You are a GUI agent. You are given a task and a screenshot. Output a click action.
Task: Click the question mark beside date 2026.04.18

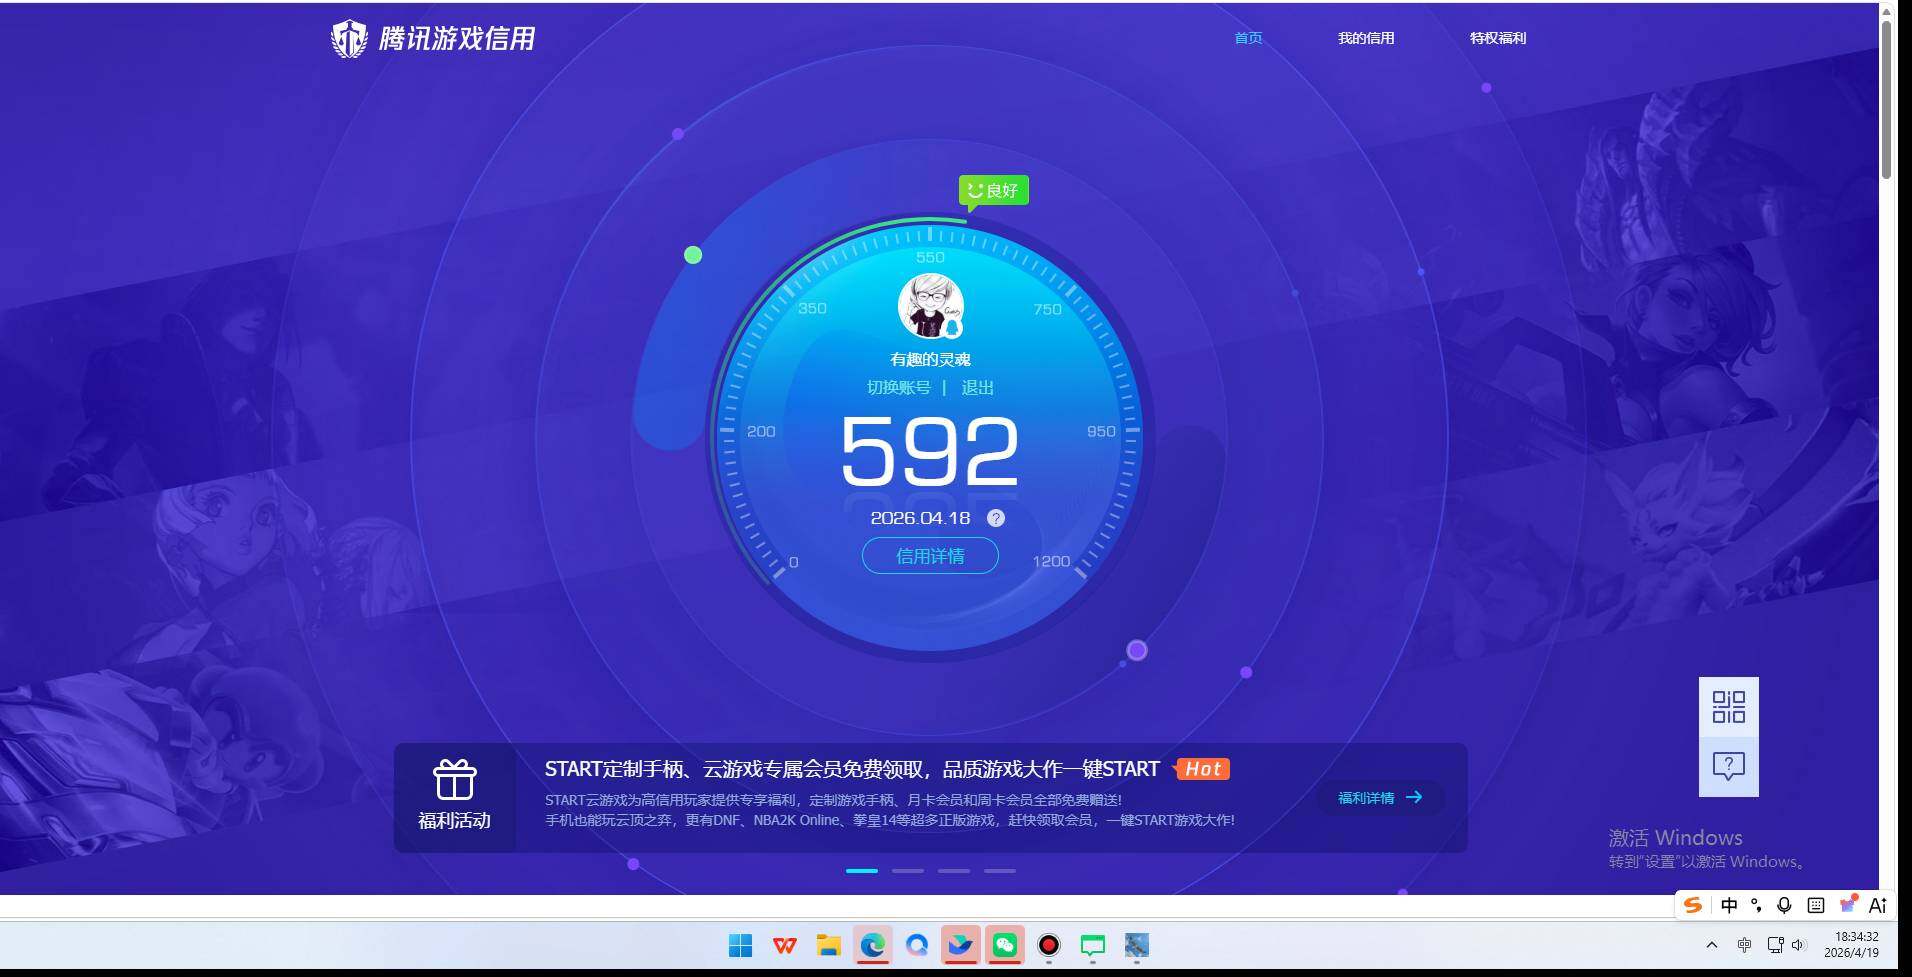(x=994, y=518)
